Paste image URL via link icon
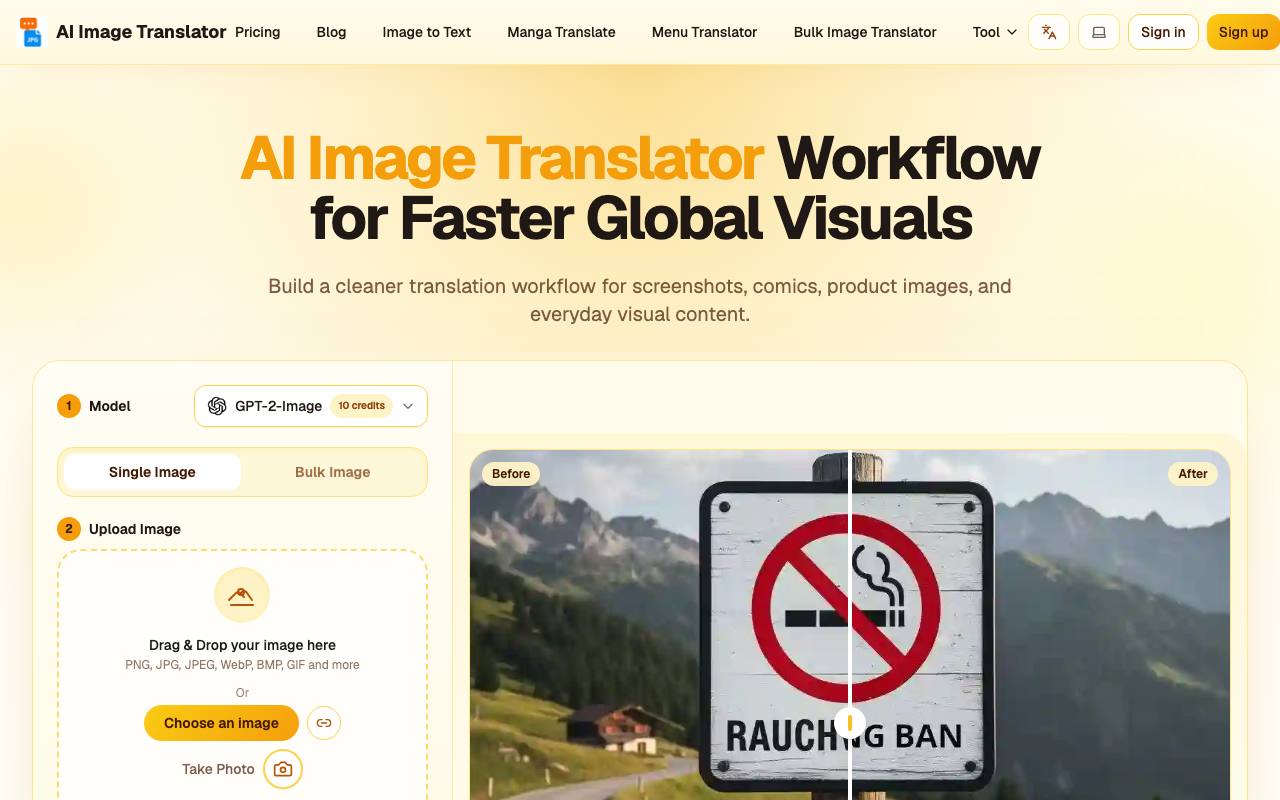The width and height of the screenshot is (1280, 800). point(324,723)
